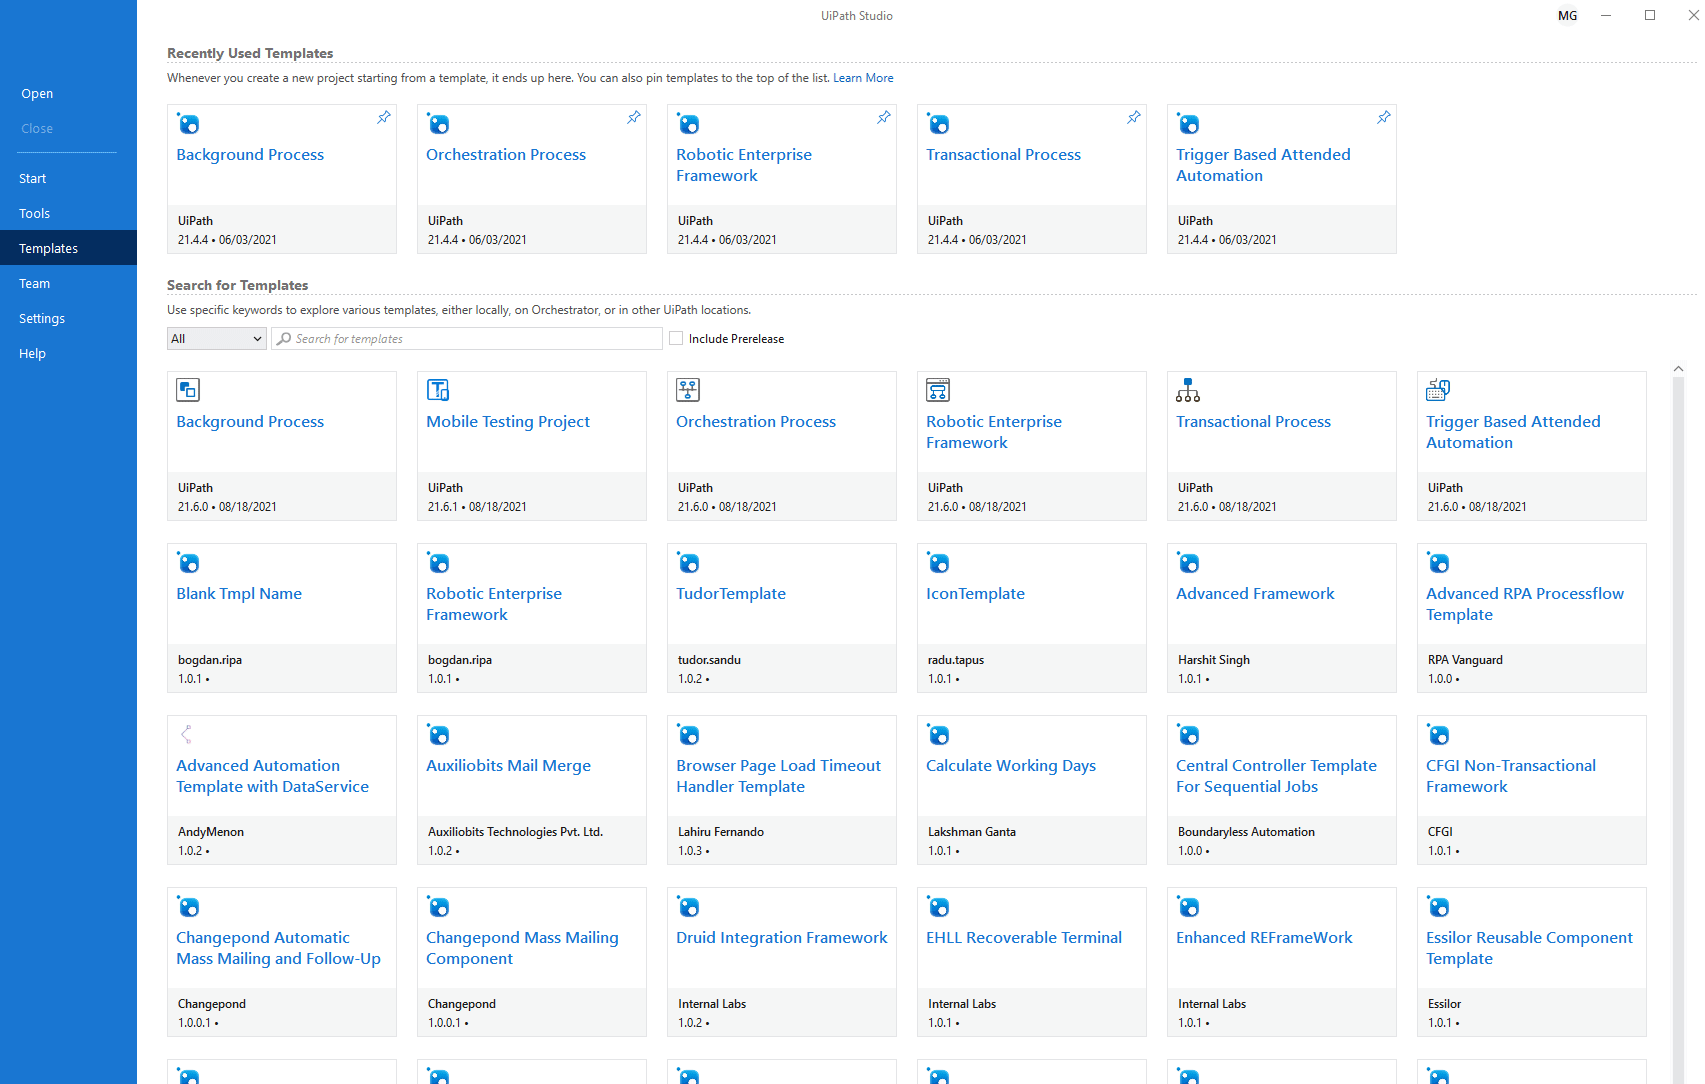
Task: Open the recent Background Process template
Action: [282, 179]
